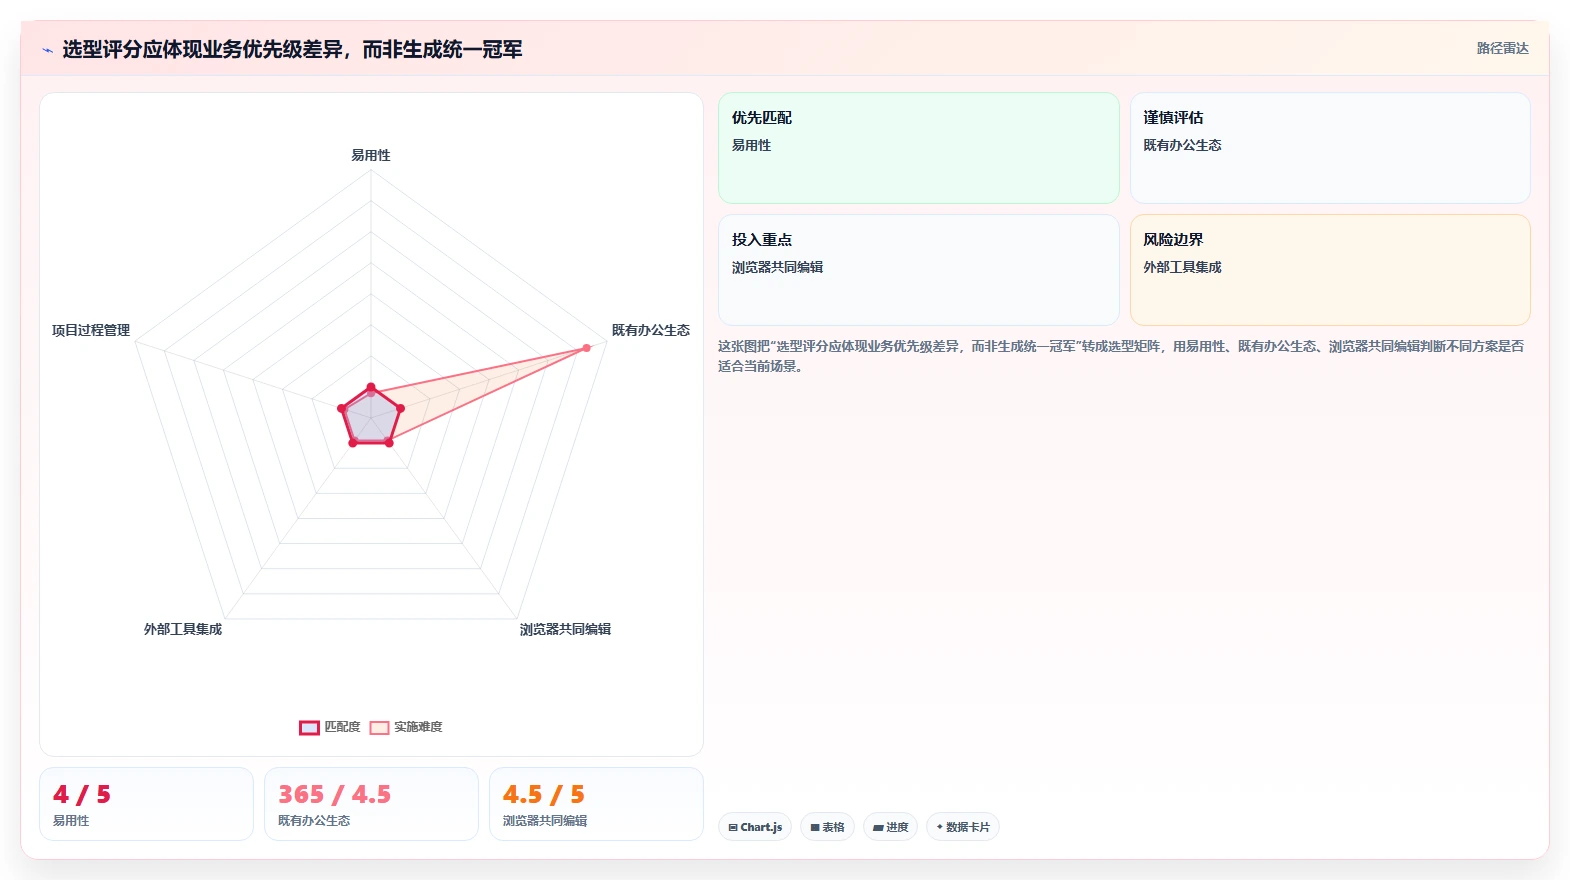Click 易用性 under the 4 / 5 stat
The width and height of the screenshot is (1570, 880).
71,821
